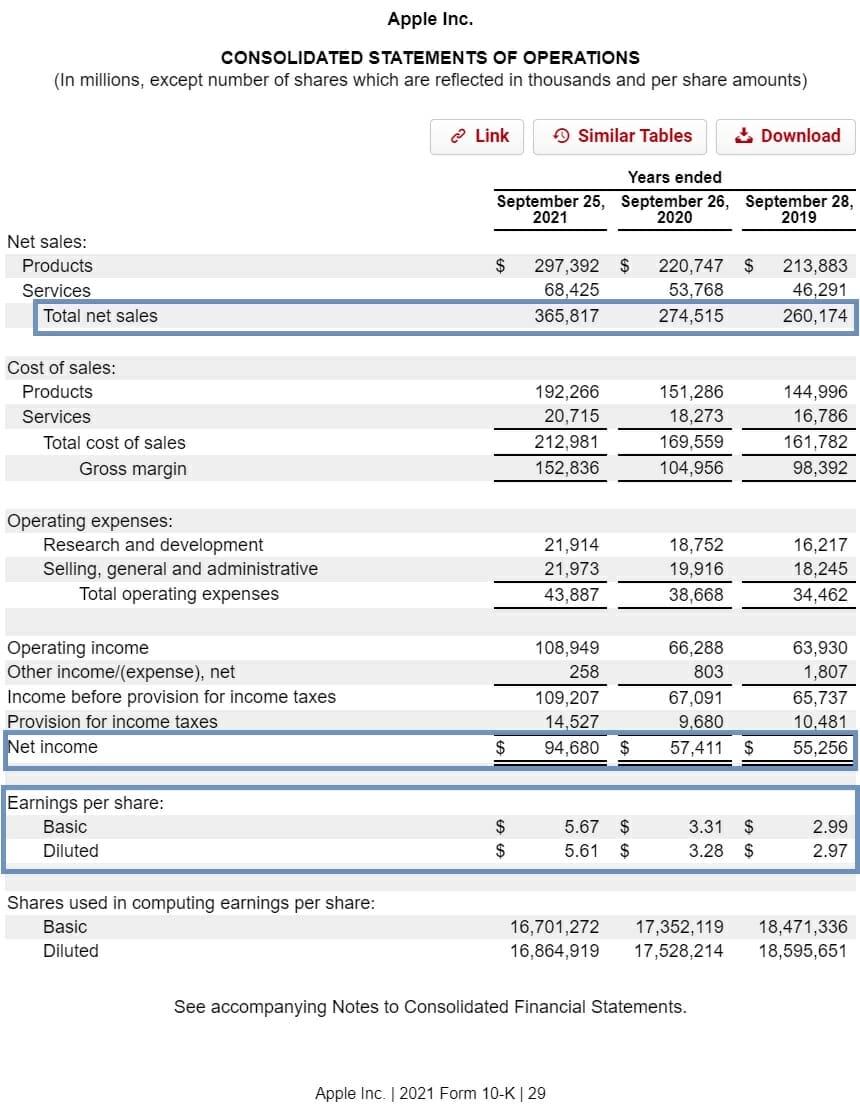Click the September 26, 2020 column header
860x1110 pixels.
point(674,208)
